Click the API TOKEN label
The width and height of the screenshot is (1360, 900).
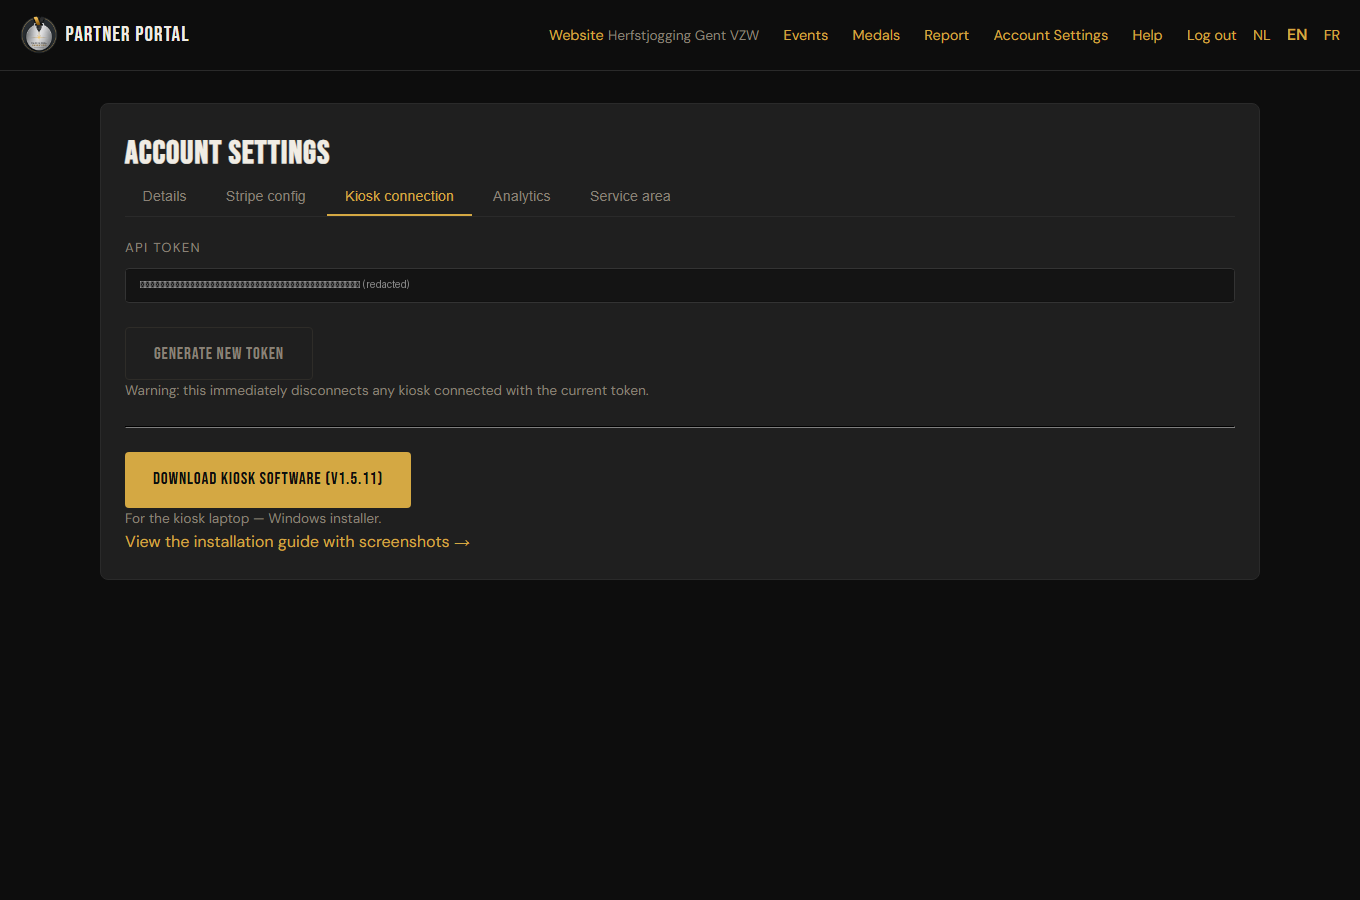[x=163, y=248]
